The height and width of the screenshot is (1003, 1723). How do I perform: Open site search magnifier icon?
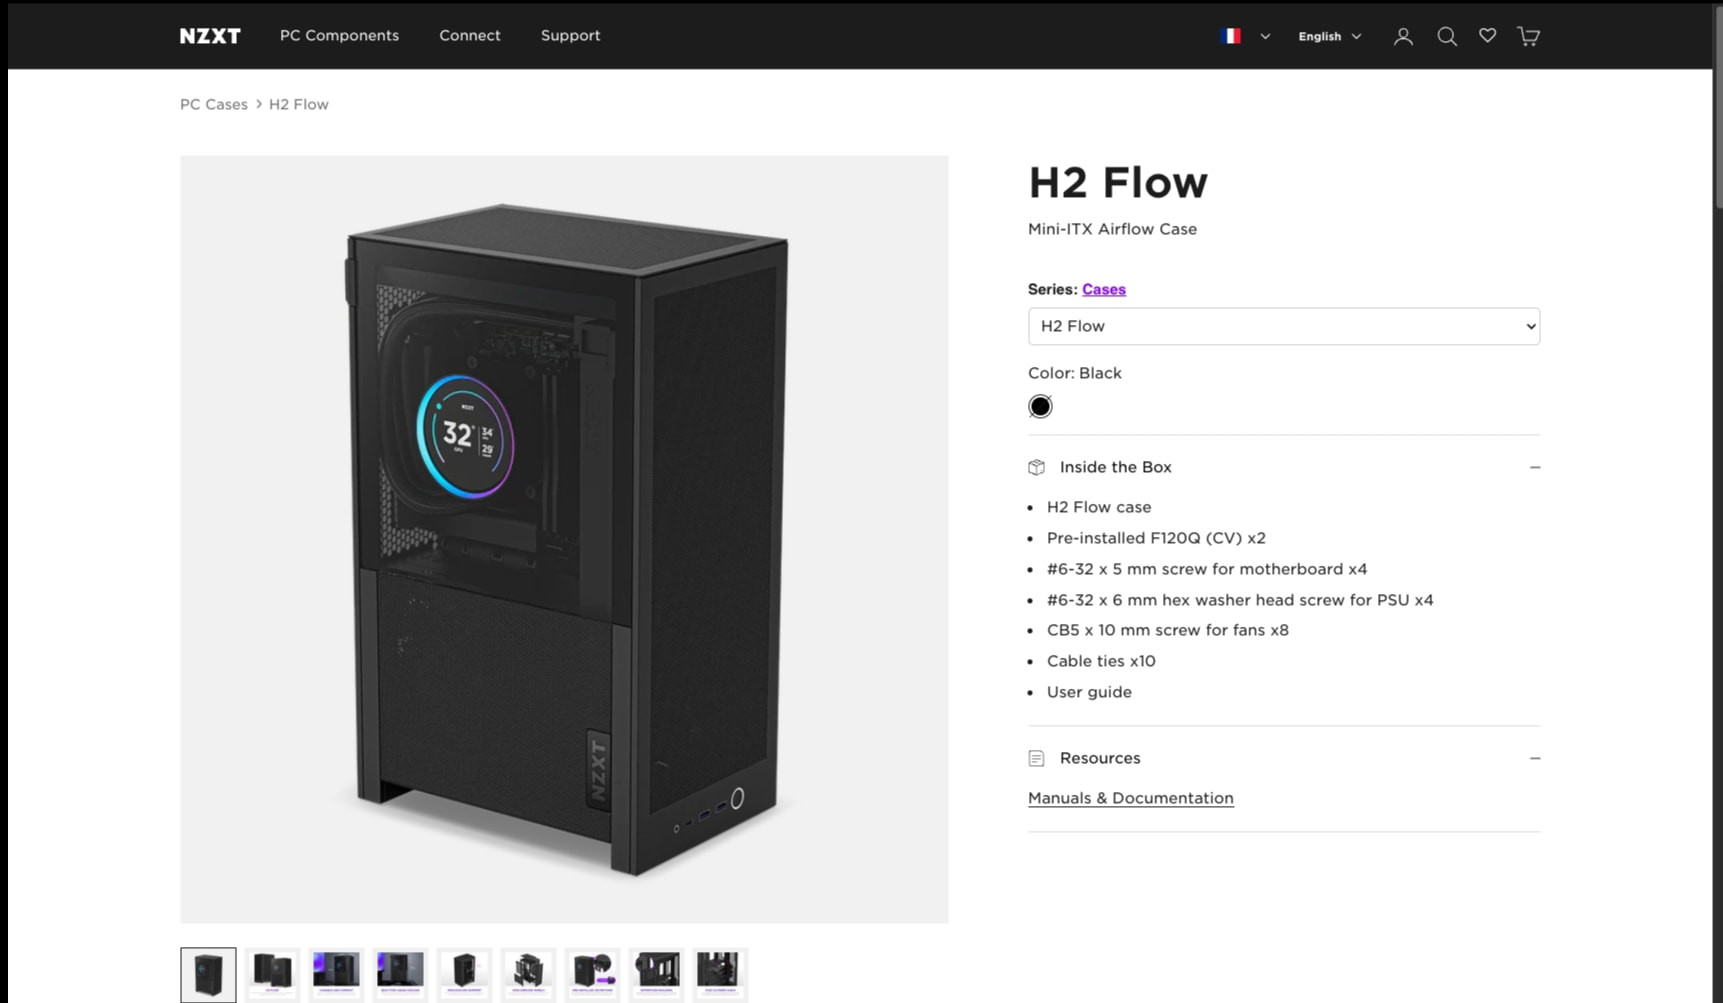tap(1446, 36)
